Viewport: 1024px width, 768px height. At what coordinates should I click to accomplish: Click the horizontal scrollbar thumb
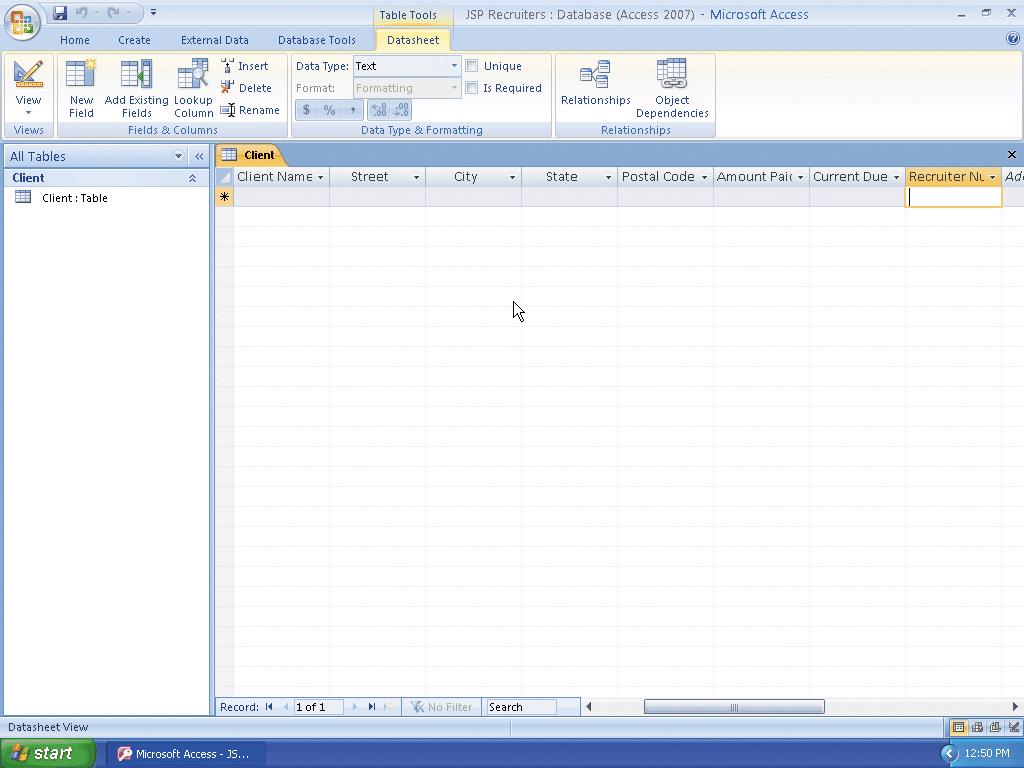(734, 707)
